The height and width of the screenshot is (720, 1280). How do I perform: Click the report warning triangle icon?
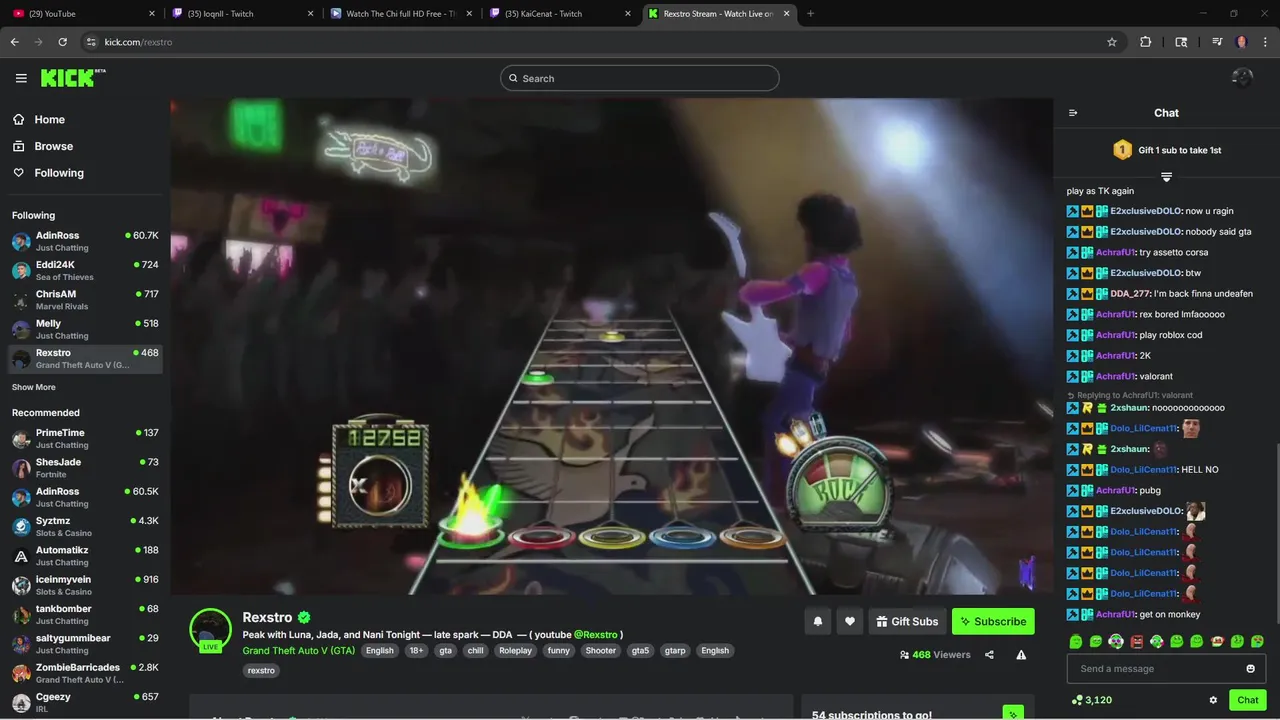point(1021,655)
